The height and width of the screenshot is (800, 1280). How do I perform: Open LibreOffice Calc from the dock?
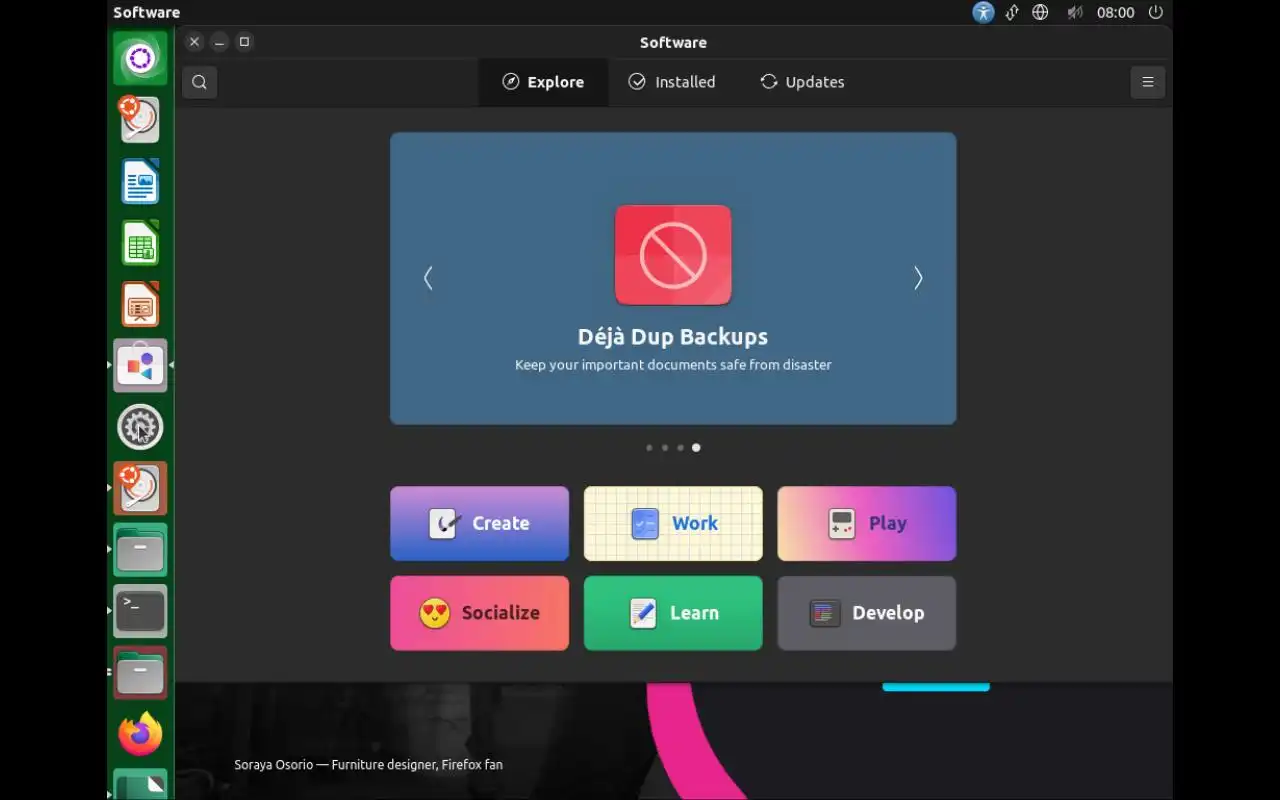pos(140,243)
